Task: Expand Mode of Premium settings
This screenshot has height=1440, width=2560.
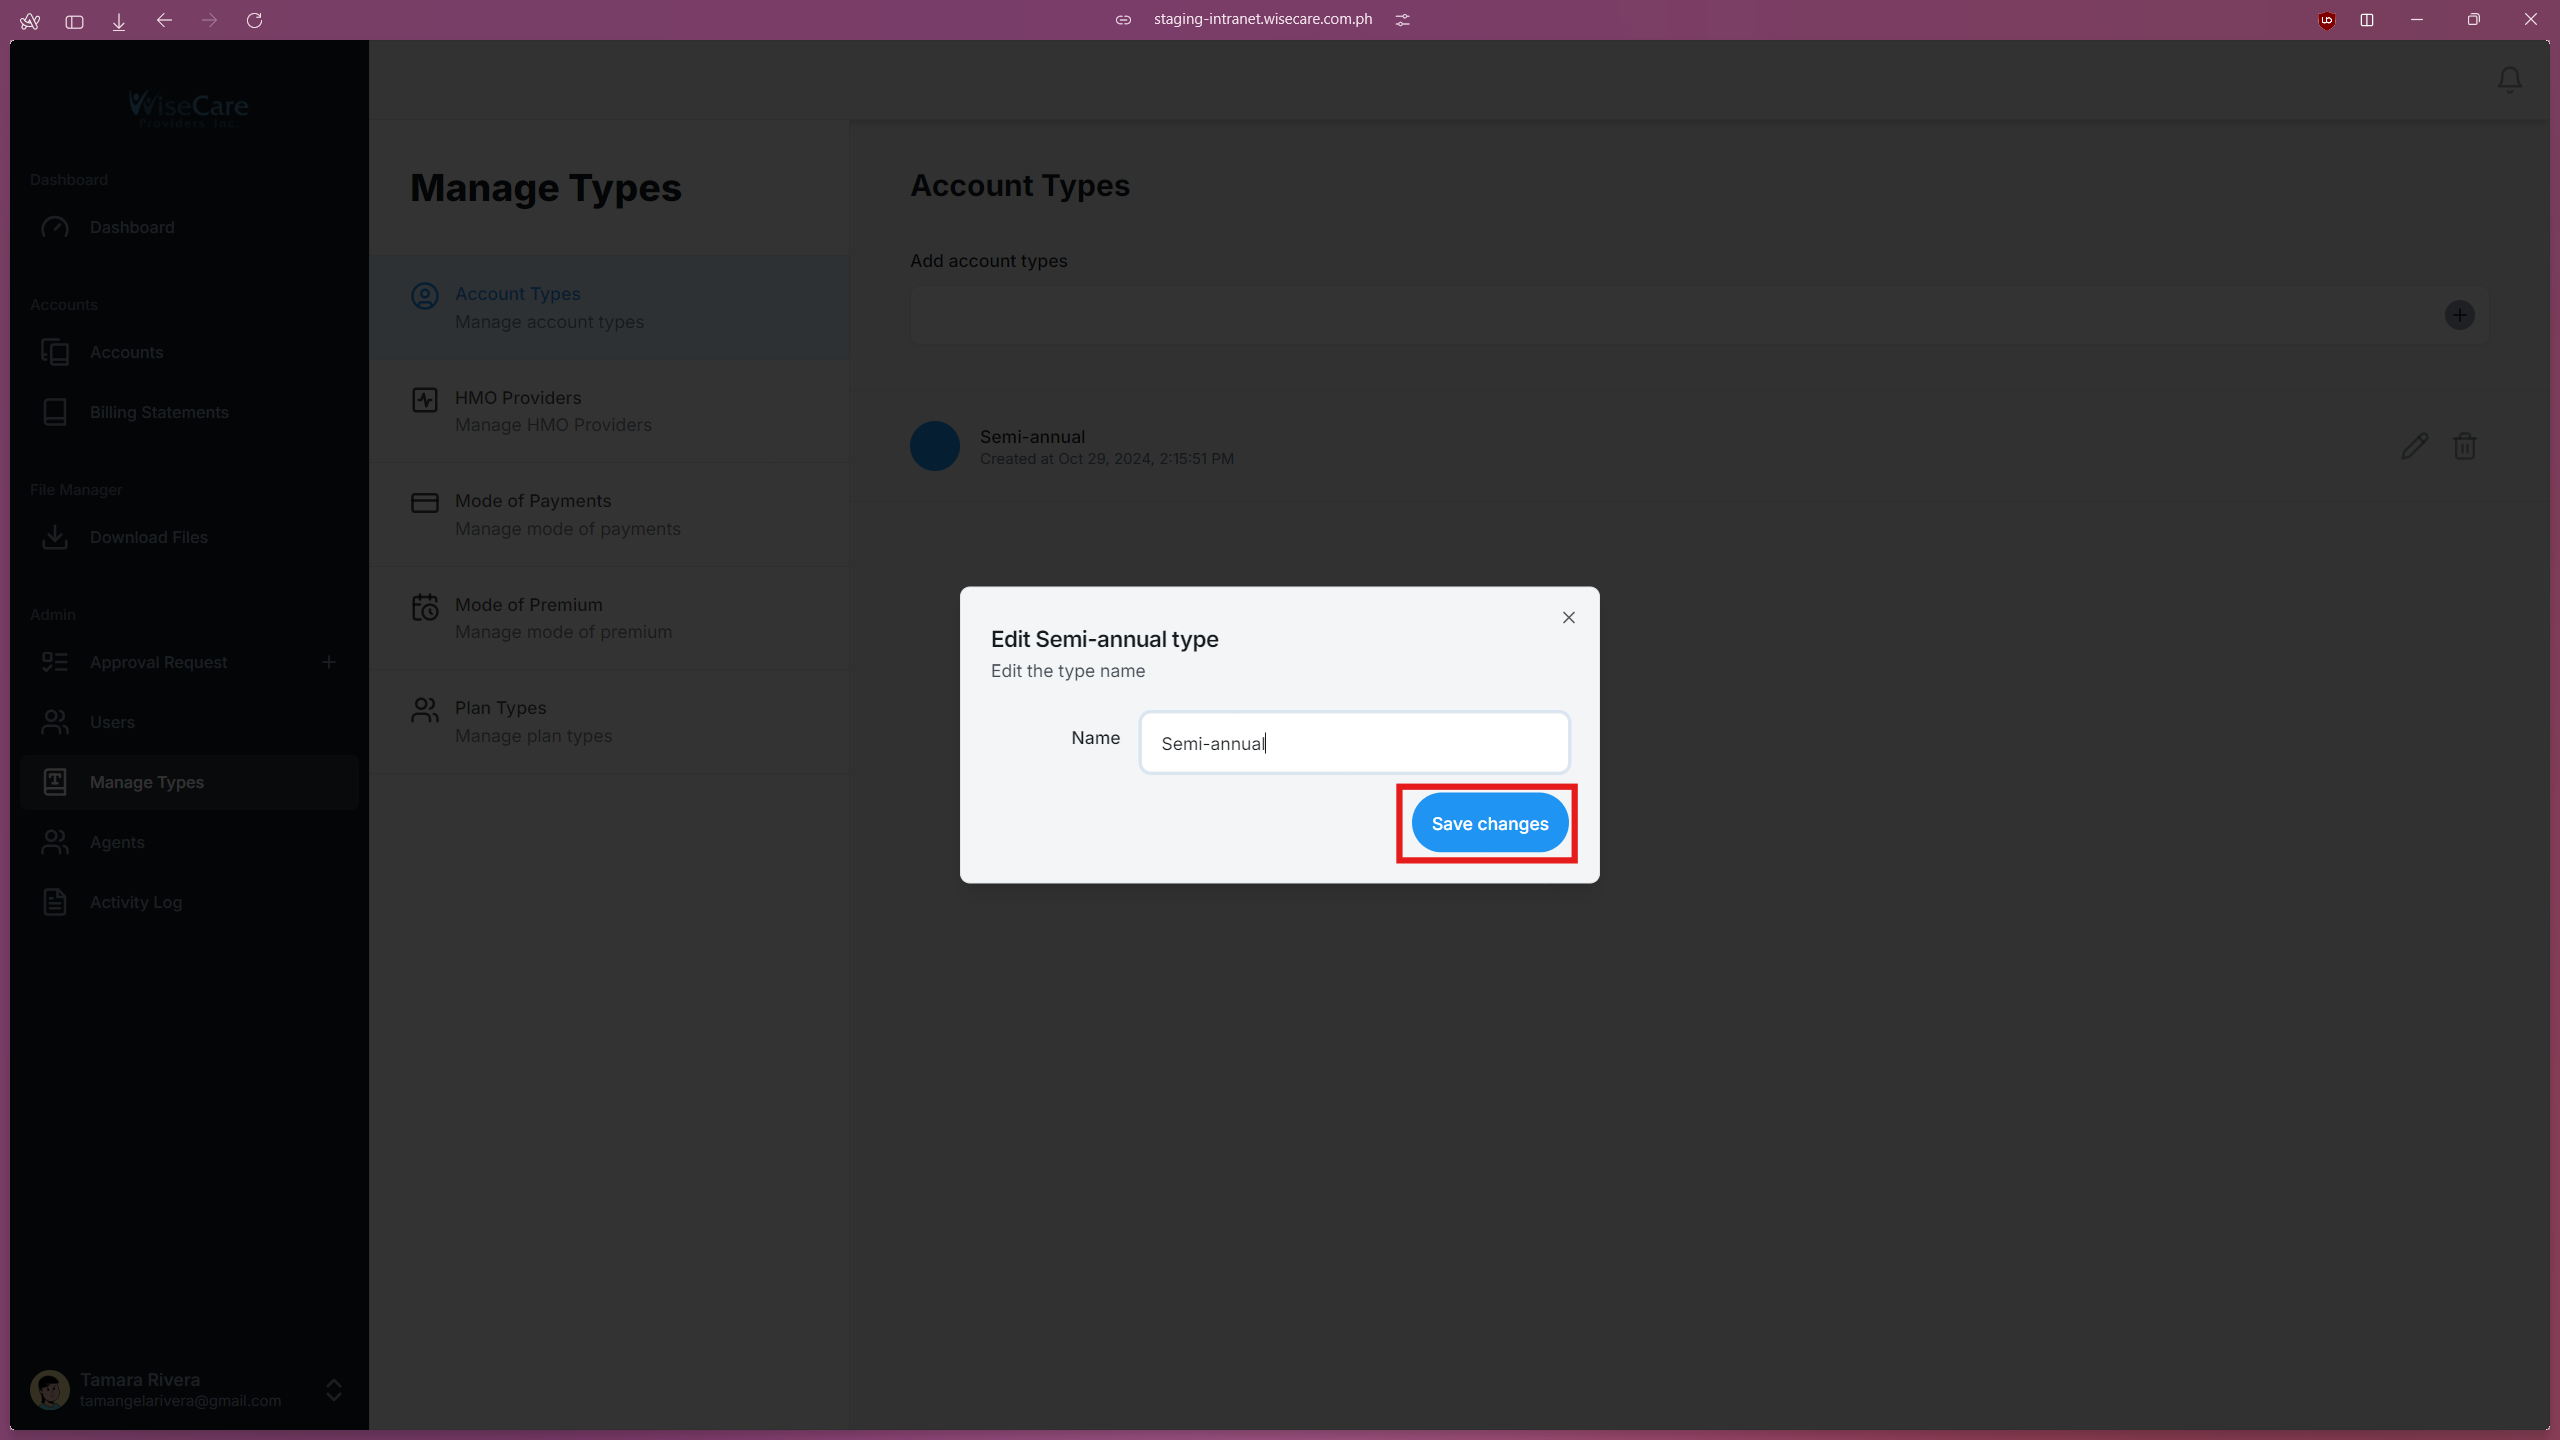Action: tap(528, 604)
